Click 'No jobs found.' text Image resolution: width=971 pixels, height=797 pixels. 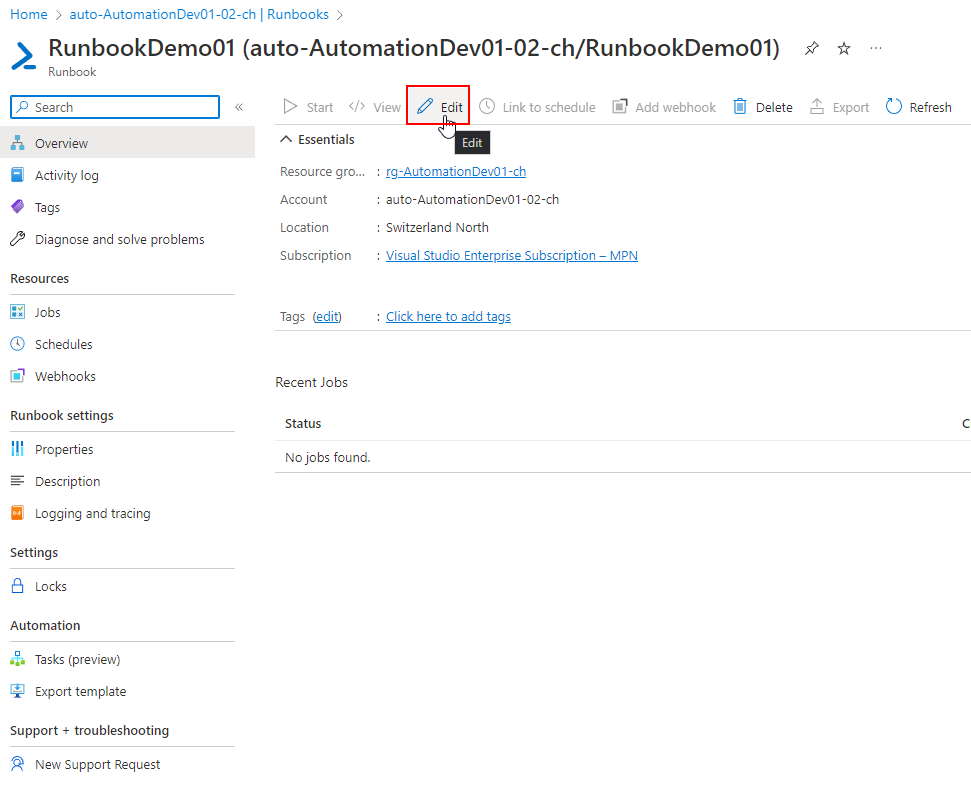point(328,457)
